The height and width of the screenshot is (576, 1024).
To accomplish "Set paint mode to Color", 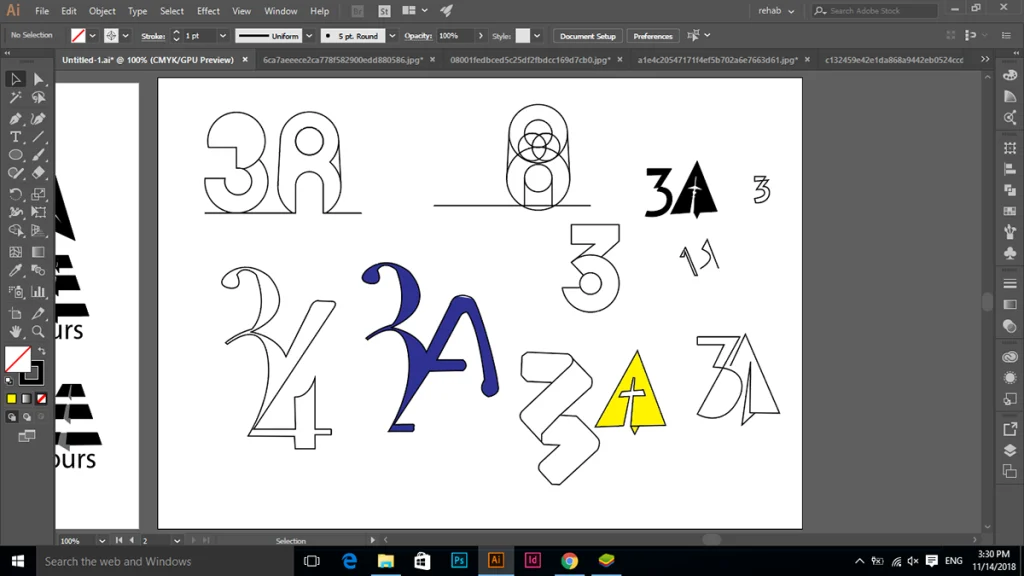I will tap(11, 398).
